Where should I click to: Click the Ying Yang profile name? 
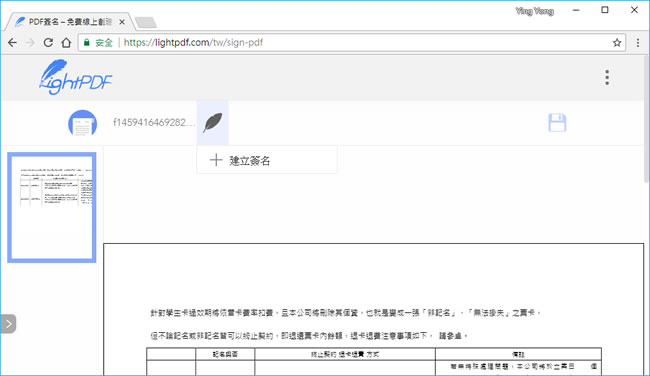coord(535,11)
